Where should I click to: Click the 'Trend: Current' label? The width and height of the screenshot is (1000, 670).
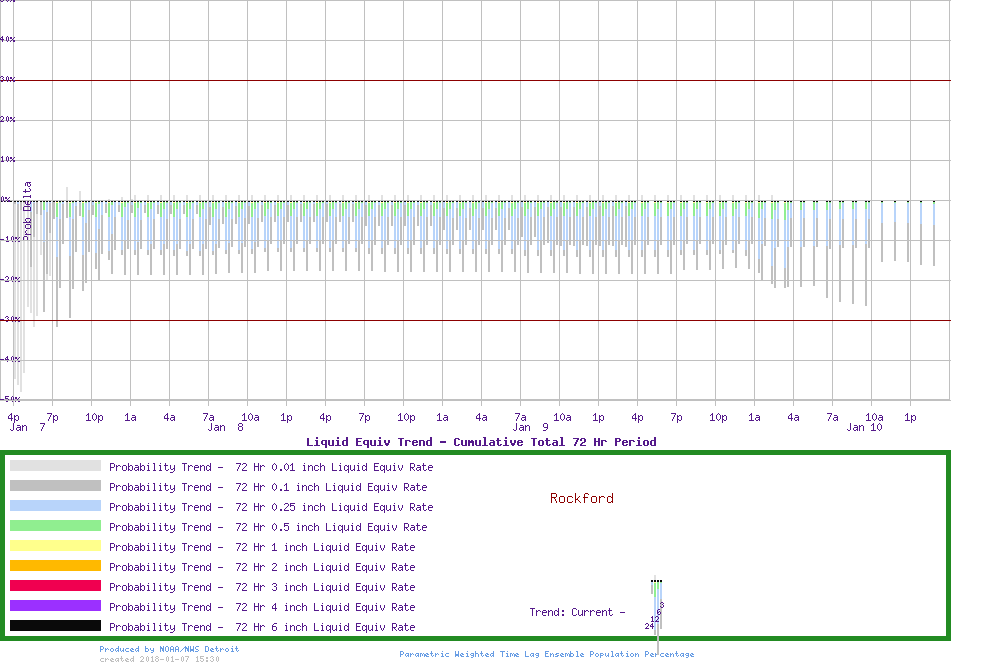(577, 612)
